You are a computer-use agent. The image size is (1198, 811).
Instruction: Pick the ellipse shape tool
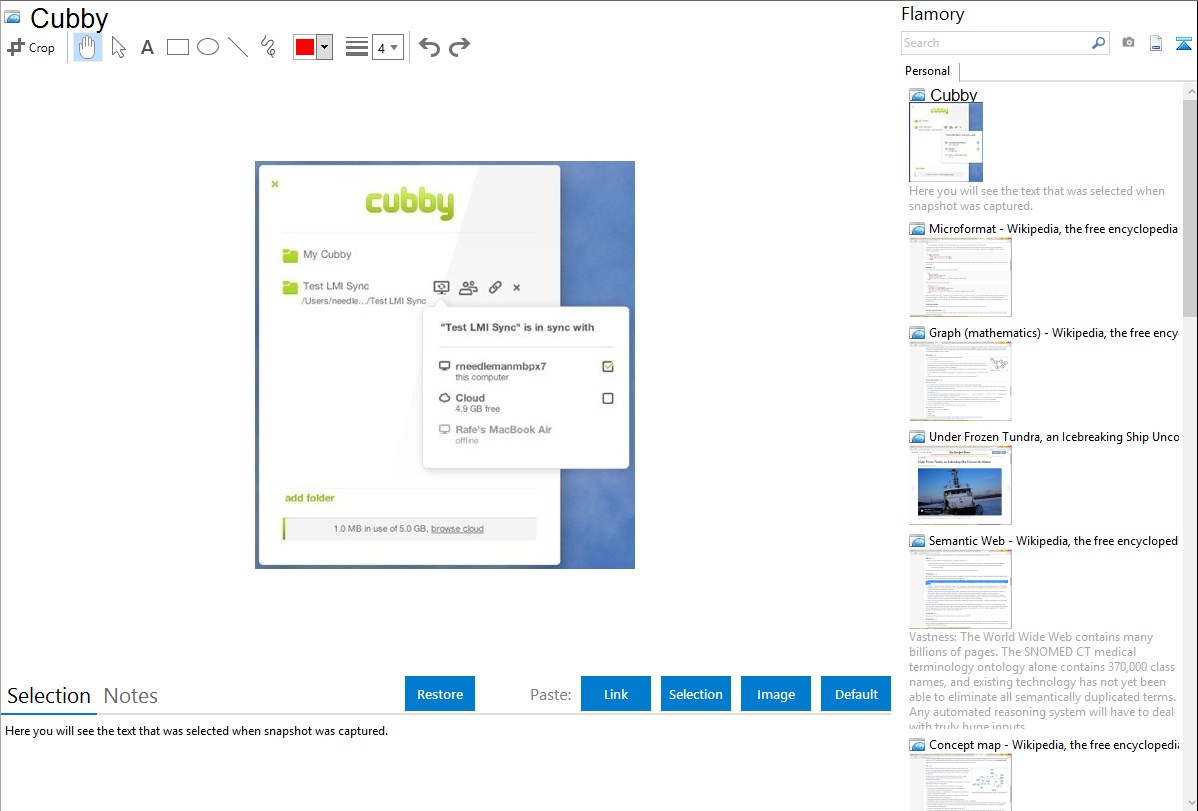[x=208, y=47]
